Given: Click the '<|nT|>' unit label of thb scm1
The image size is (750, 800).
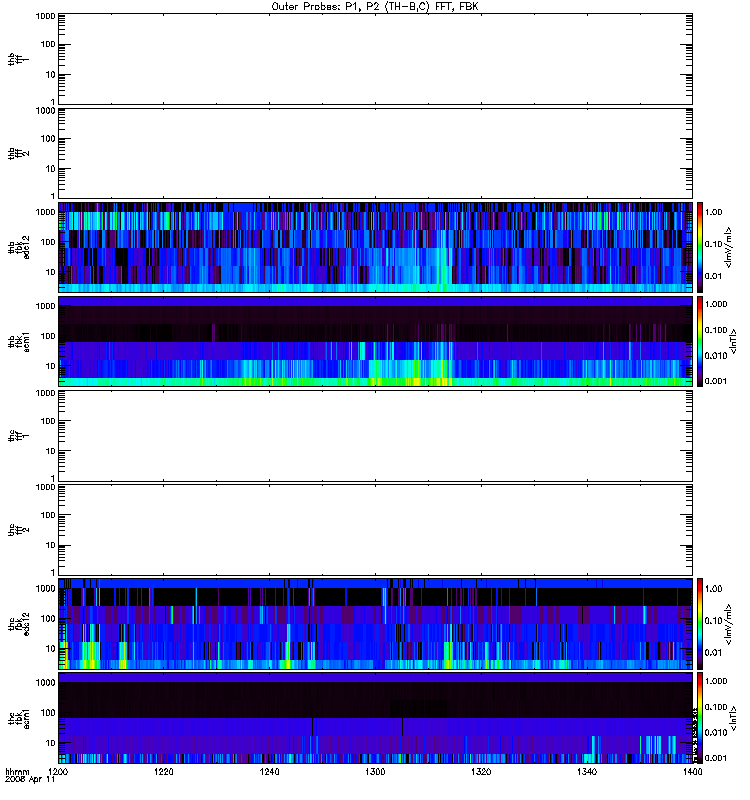Looking at the screenshot, I should pos(733,342).
